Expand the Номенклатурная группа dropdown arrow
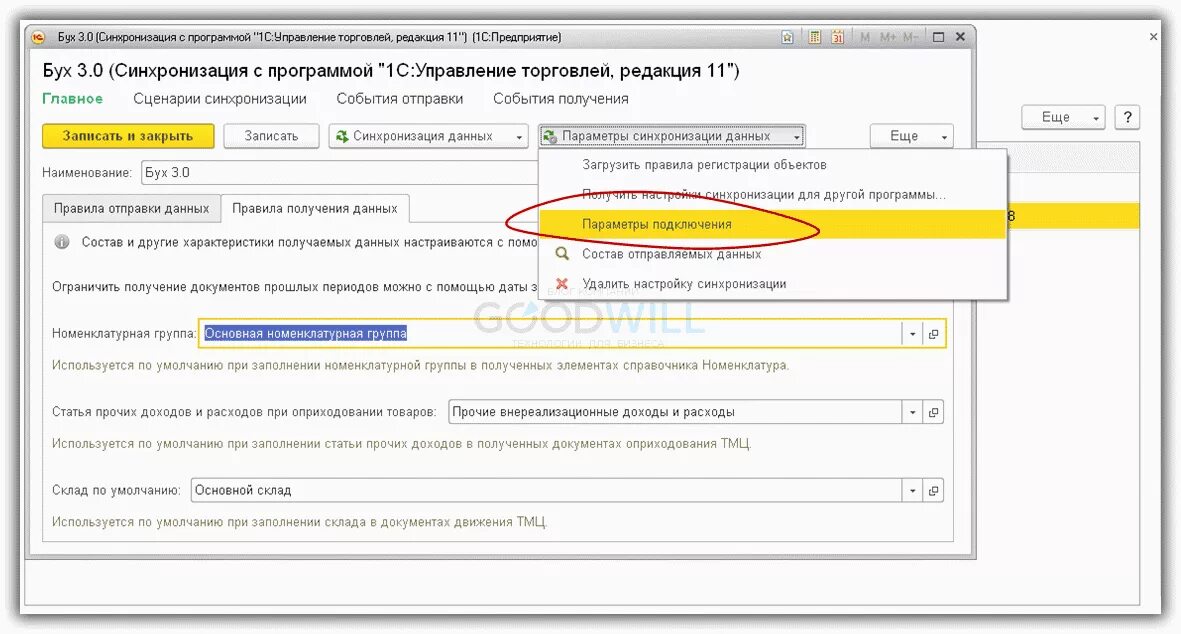 [912, 334]
